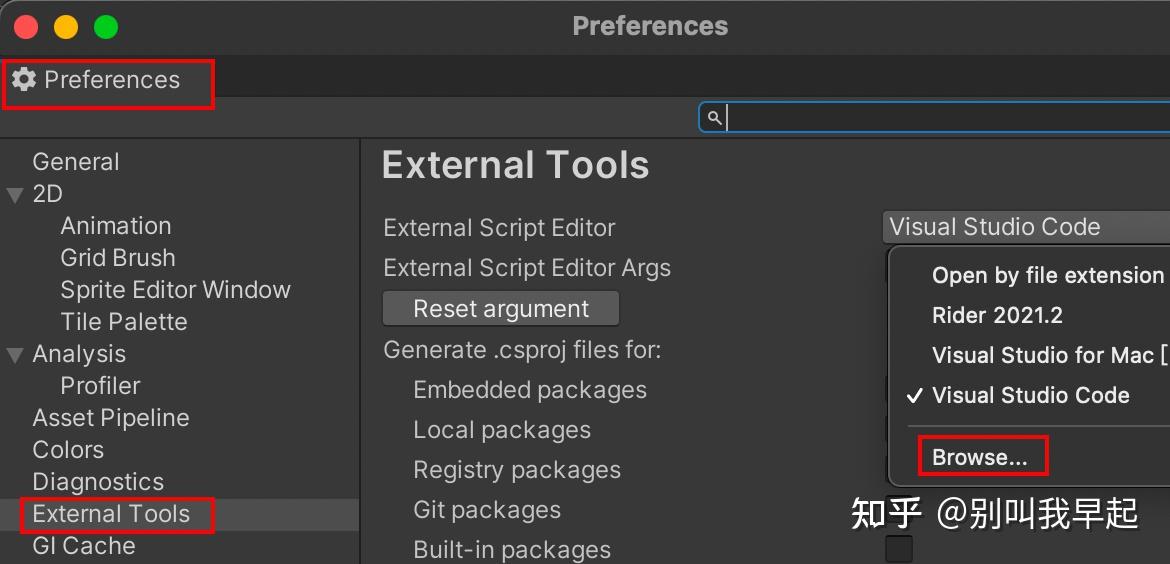
Task: Select the checked Visual Studio Code entry
Action: pos(1030,396)
